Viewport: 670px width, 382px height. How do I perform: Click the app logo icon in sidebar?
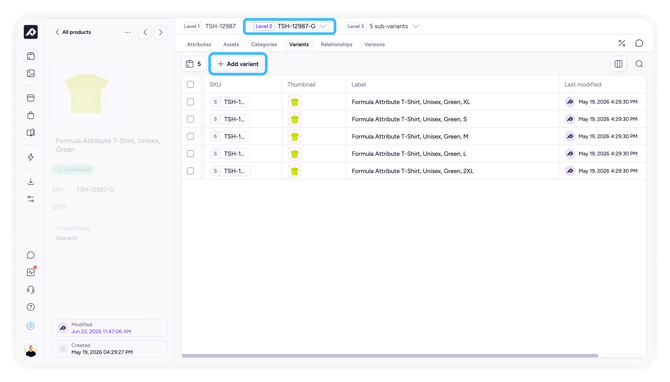coord(31,32)
